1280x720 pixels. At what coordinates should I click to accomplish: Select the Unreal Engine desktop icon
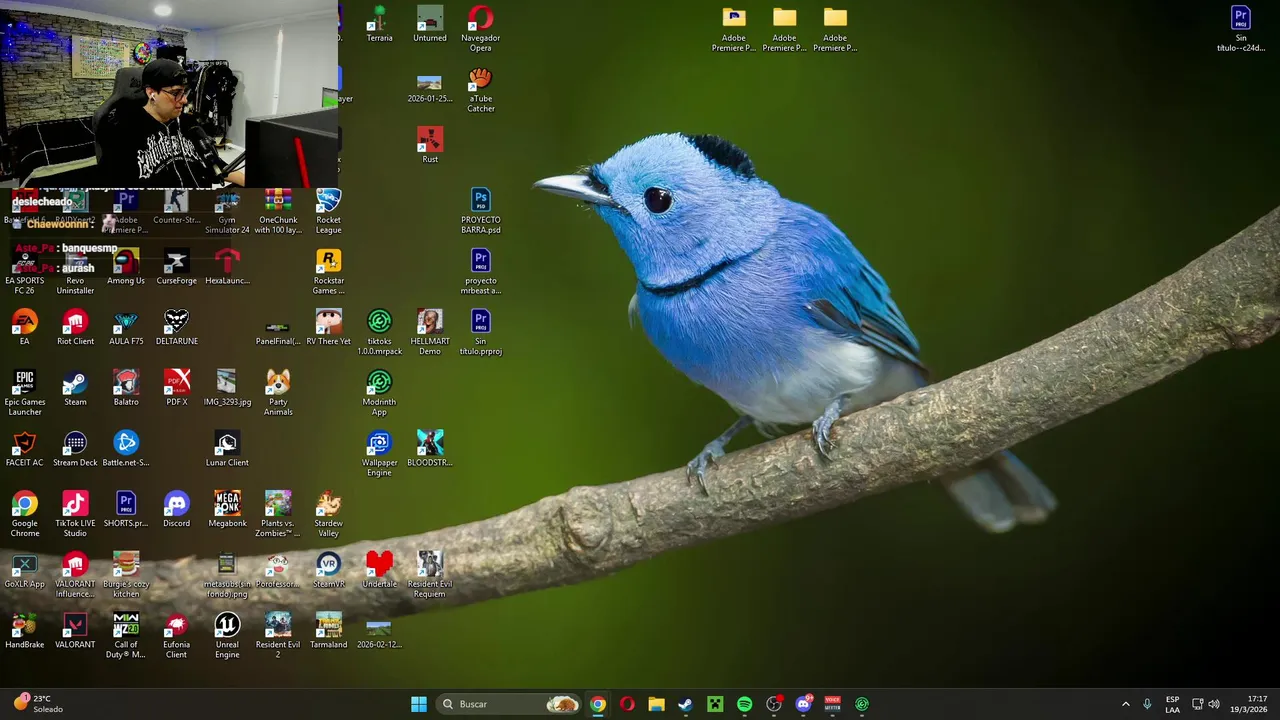click(x=227, y=636)
